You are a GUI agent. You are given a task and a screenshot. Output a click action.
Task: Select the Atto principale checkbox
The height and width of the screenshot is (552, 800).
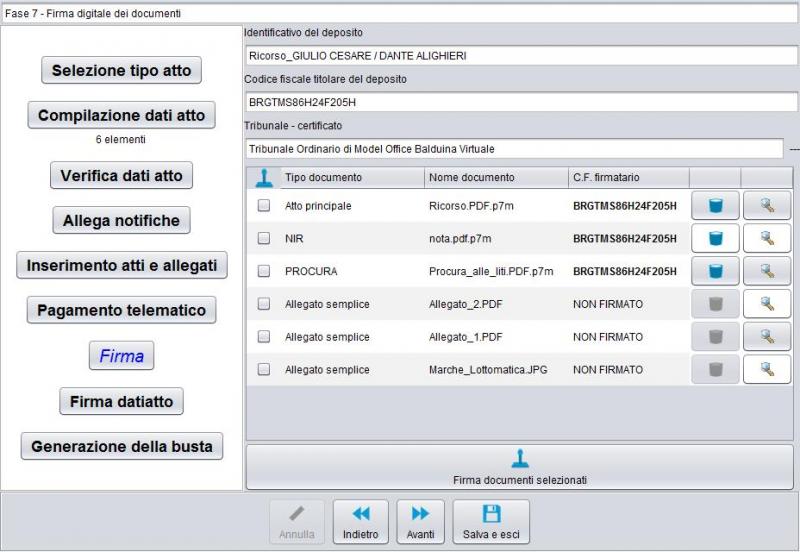pyautogui.click(x=264, y=205)
